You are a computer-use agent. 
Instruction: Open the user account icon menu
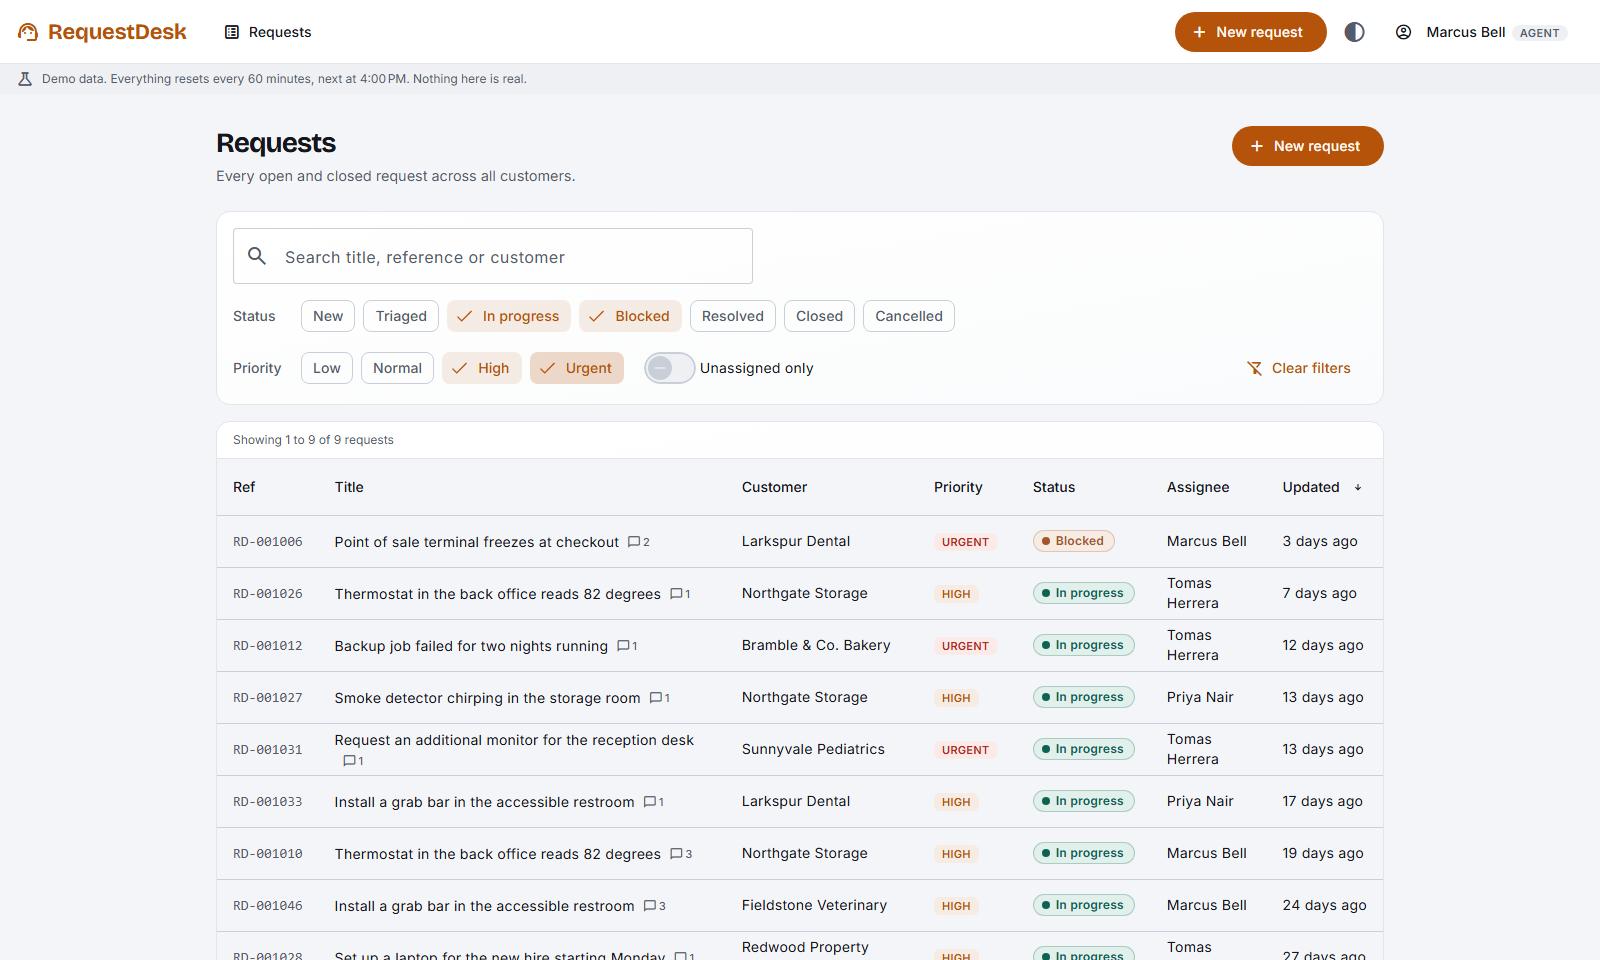coord(1404,32)
